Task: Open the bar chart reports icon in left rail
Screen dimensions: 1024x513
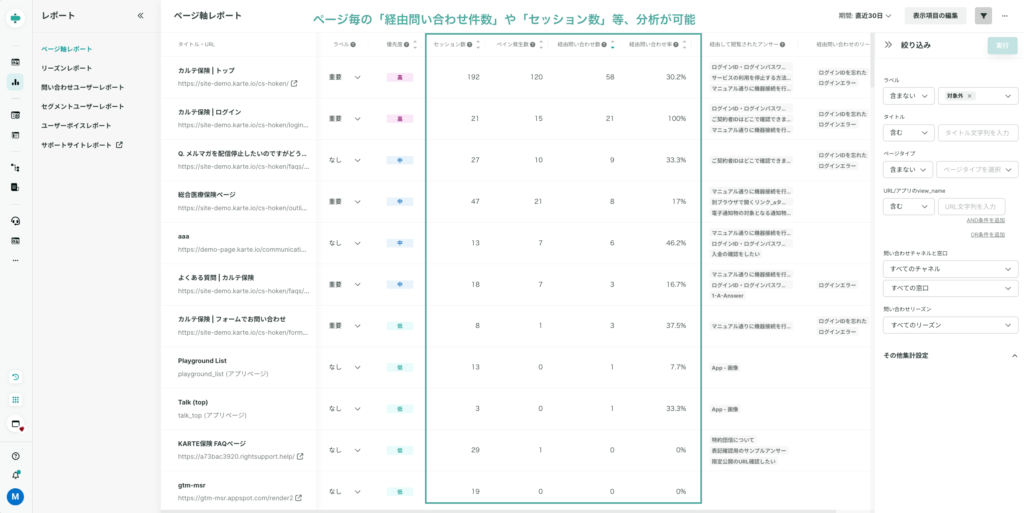Action: (15, 82)
